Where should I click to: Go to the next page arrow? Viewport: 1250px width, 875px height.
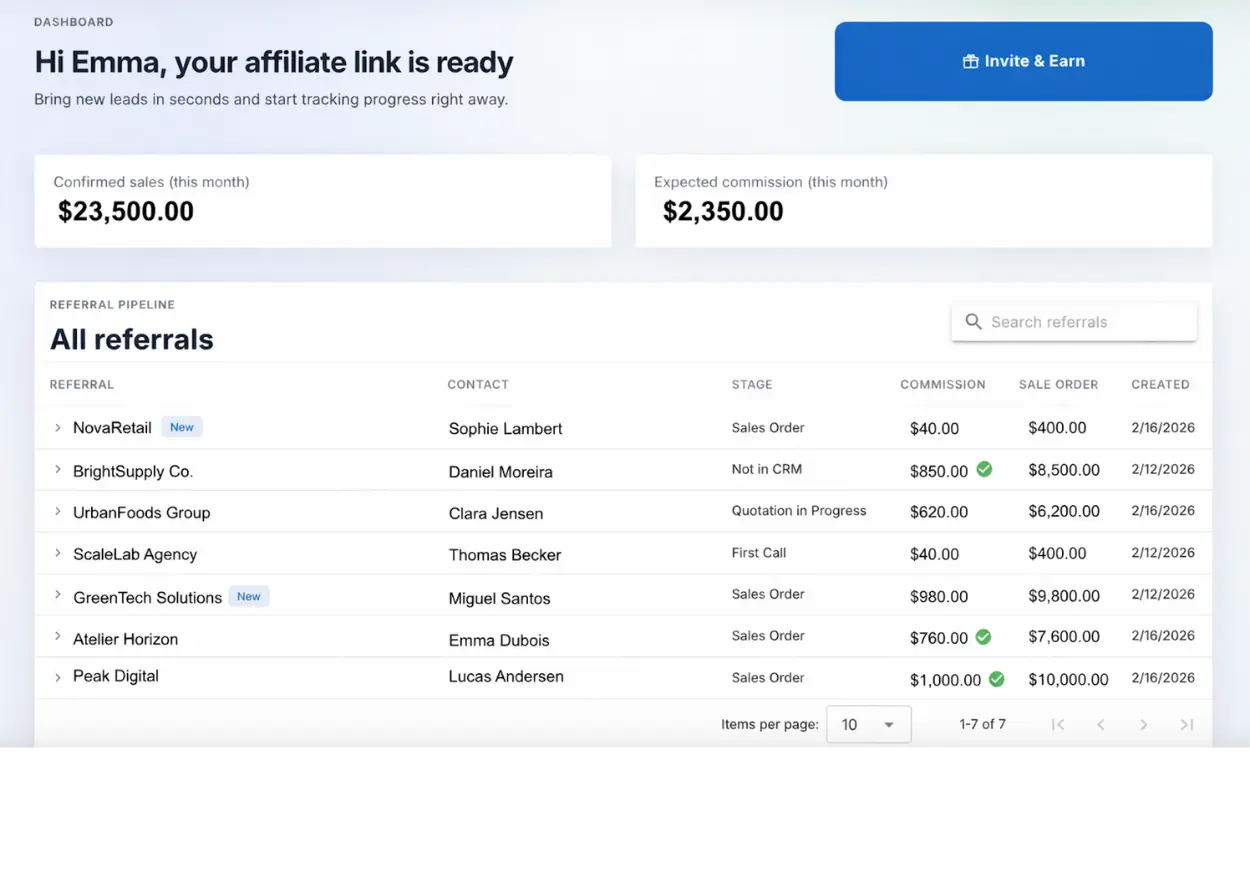pyautogui.click(x=1144, y=725)
